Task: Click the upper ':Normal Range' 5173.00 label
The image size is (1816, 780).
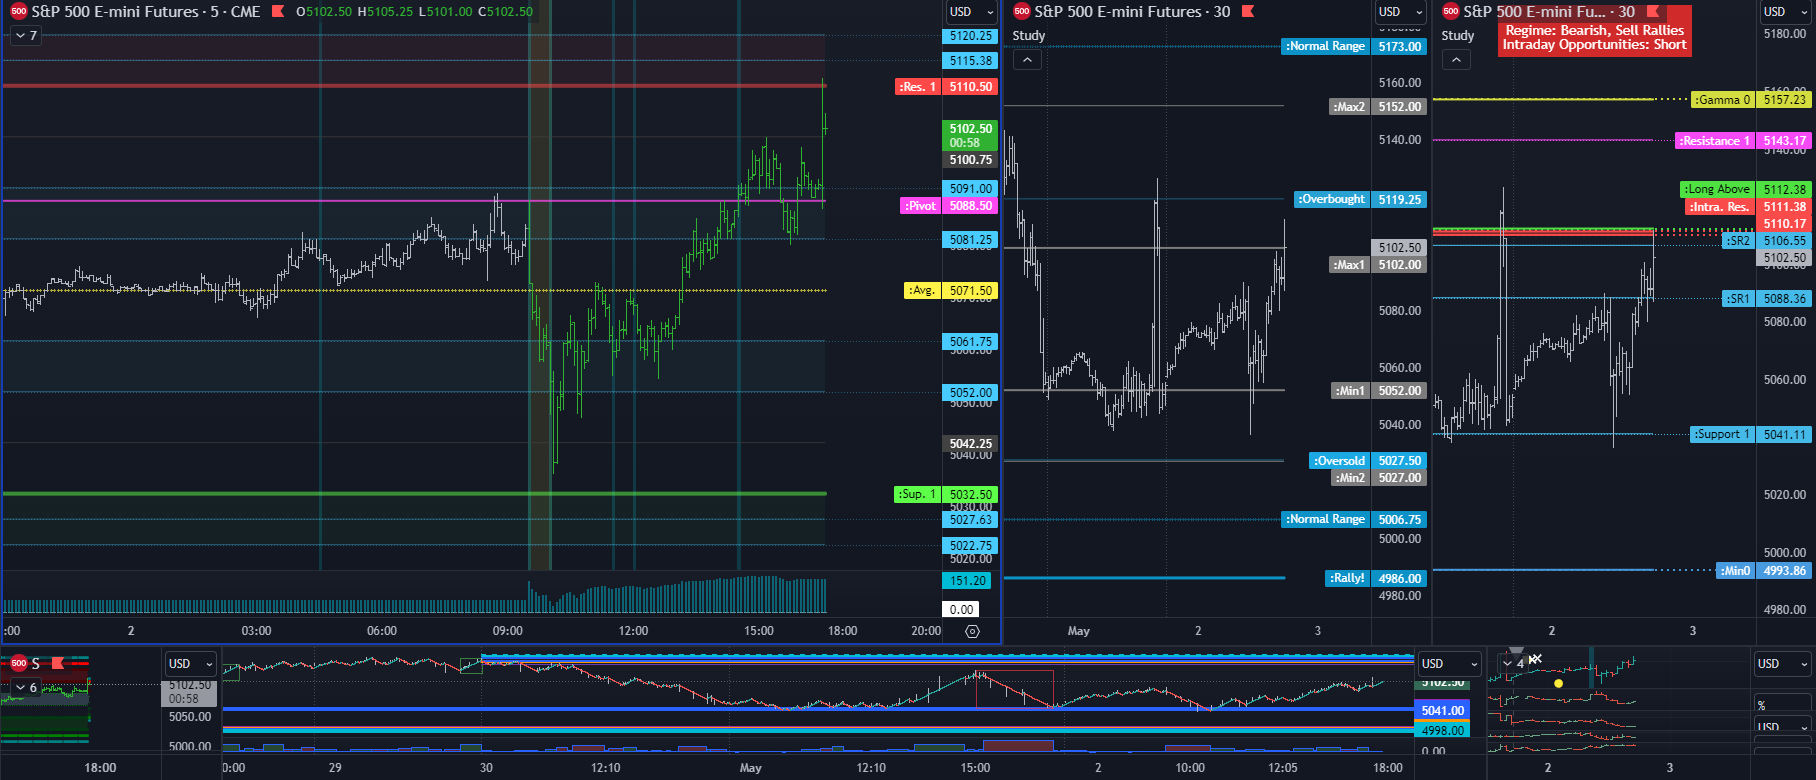Action: click(x=1354, y=47)
